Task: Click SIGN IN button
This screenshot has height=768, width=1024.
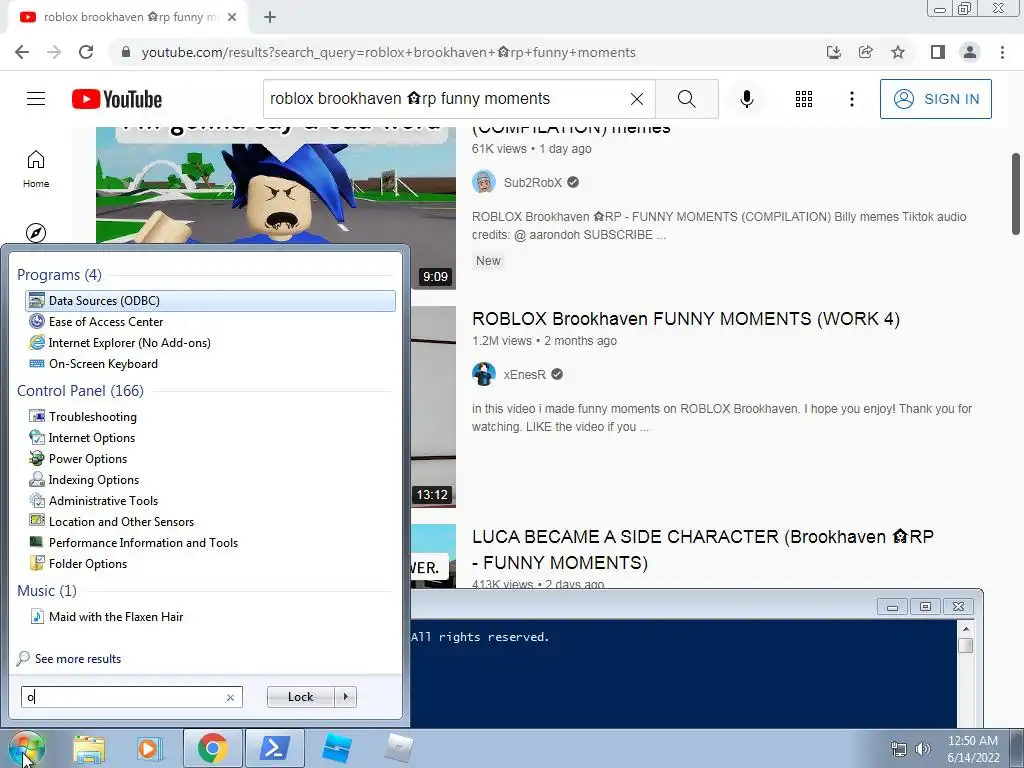Action: click(x=935, y=99)
